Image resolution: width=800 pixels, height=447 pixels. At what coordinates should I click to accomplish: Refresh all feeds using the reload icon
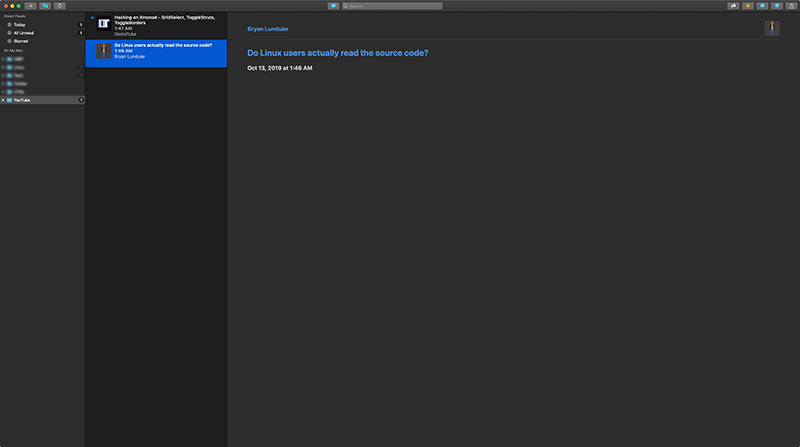60,5
